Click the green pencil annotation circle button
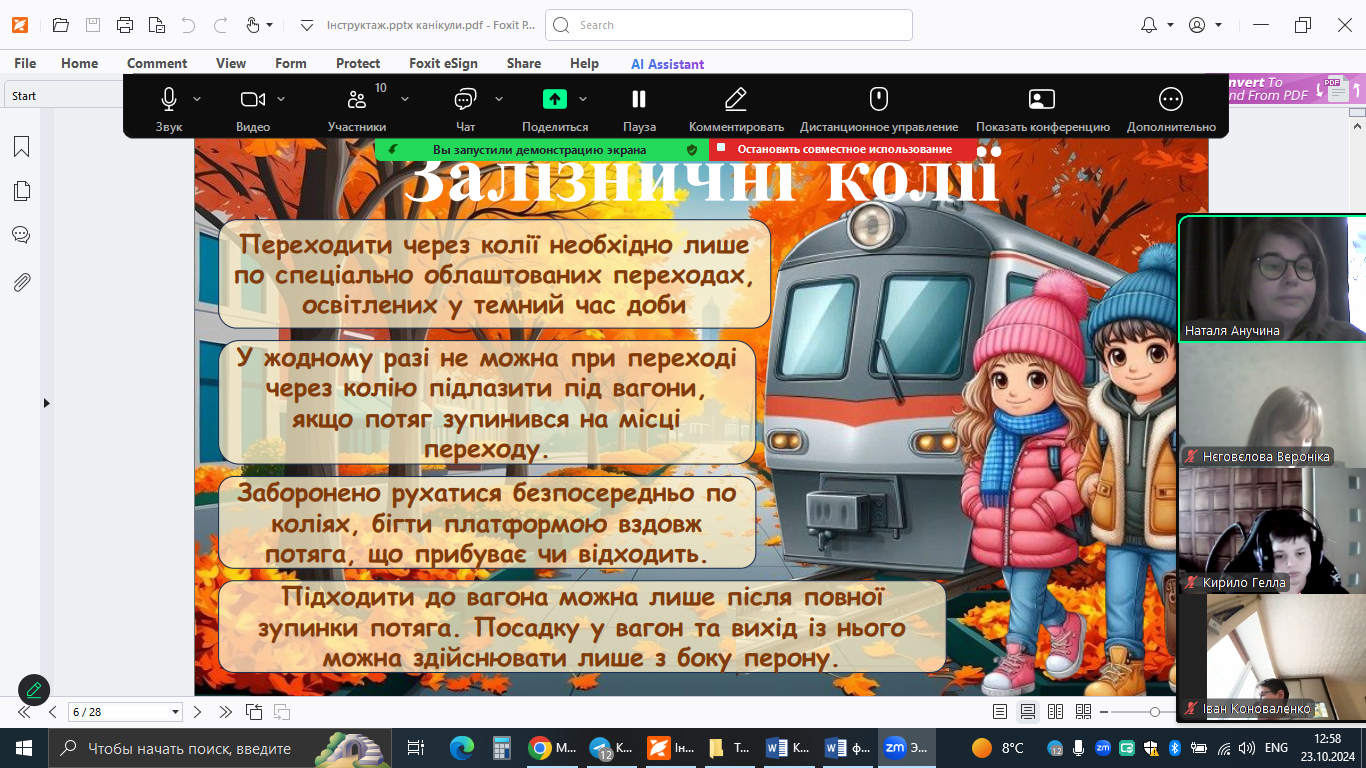 coord(34,690)
